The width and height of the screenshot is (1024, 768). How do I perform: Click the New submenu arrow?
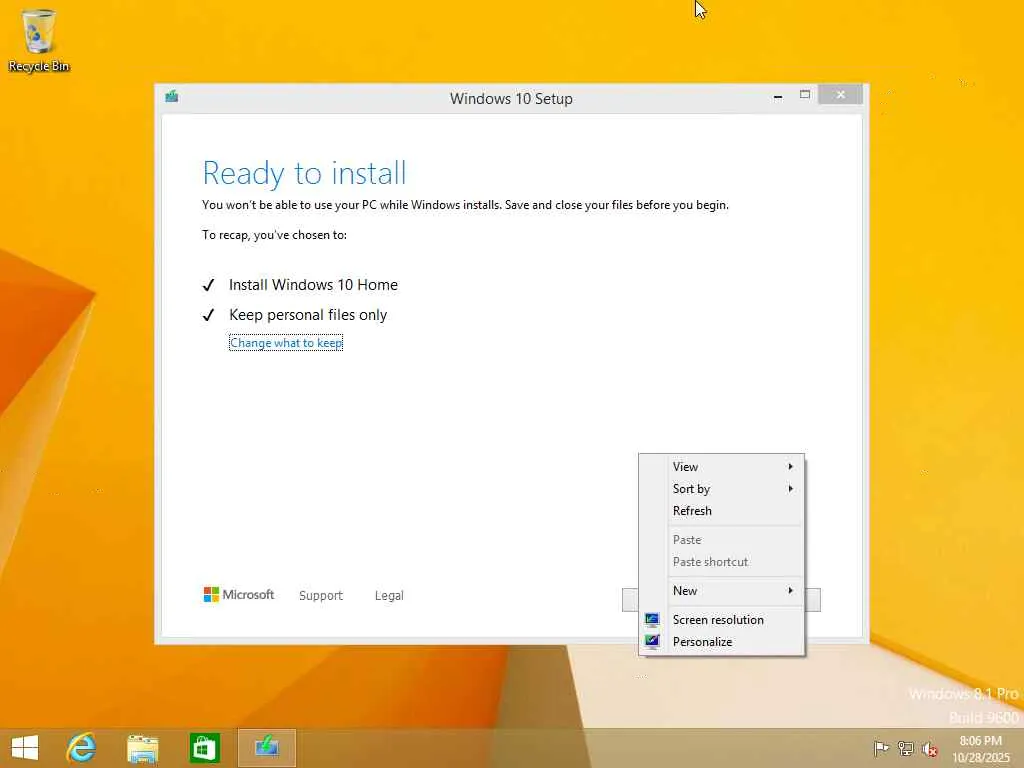790,590
